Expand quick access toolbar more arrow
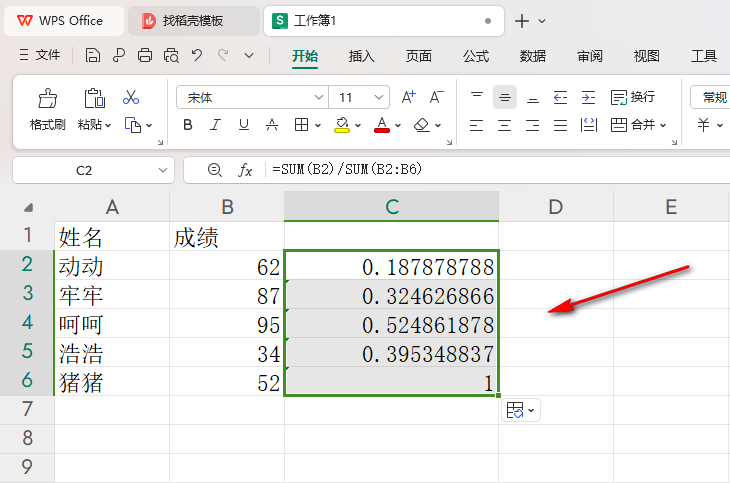Viewport: 730px width, 483px height. (249, 55)
